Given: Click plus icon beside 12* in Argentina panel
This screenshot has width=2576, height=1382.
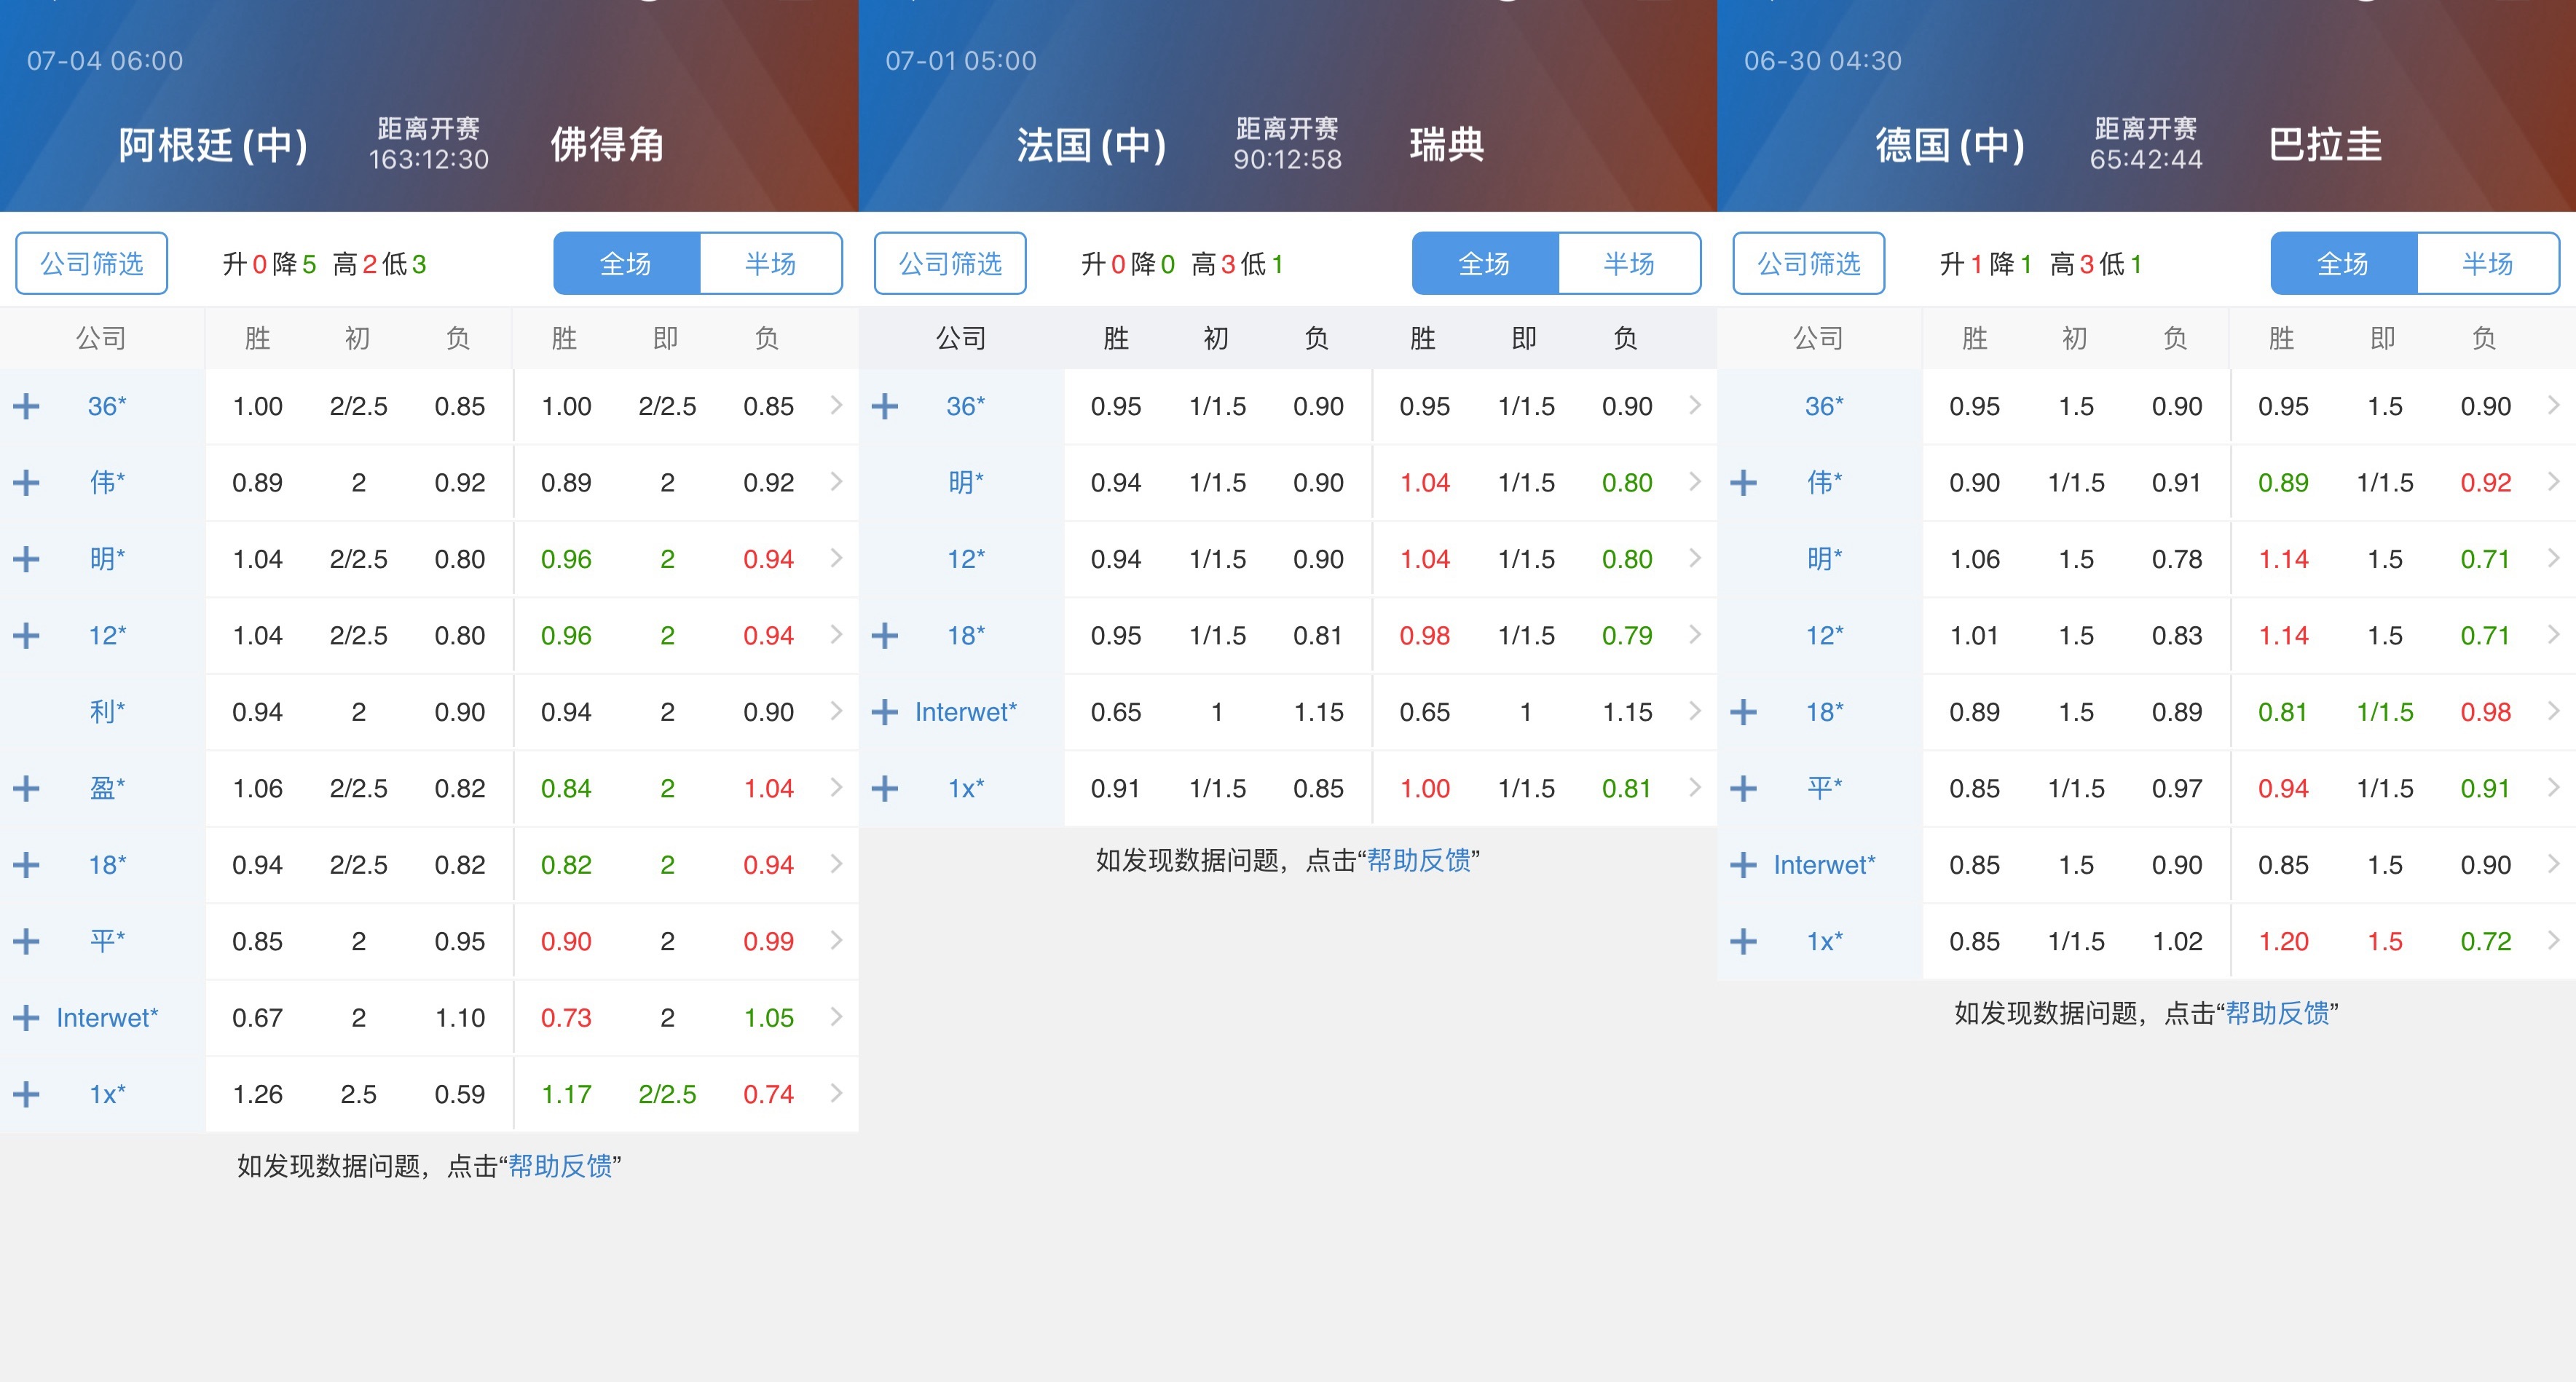Looking at the screenshot, I should [26, 636].
